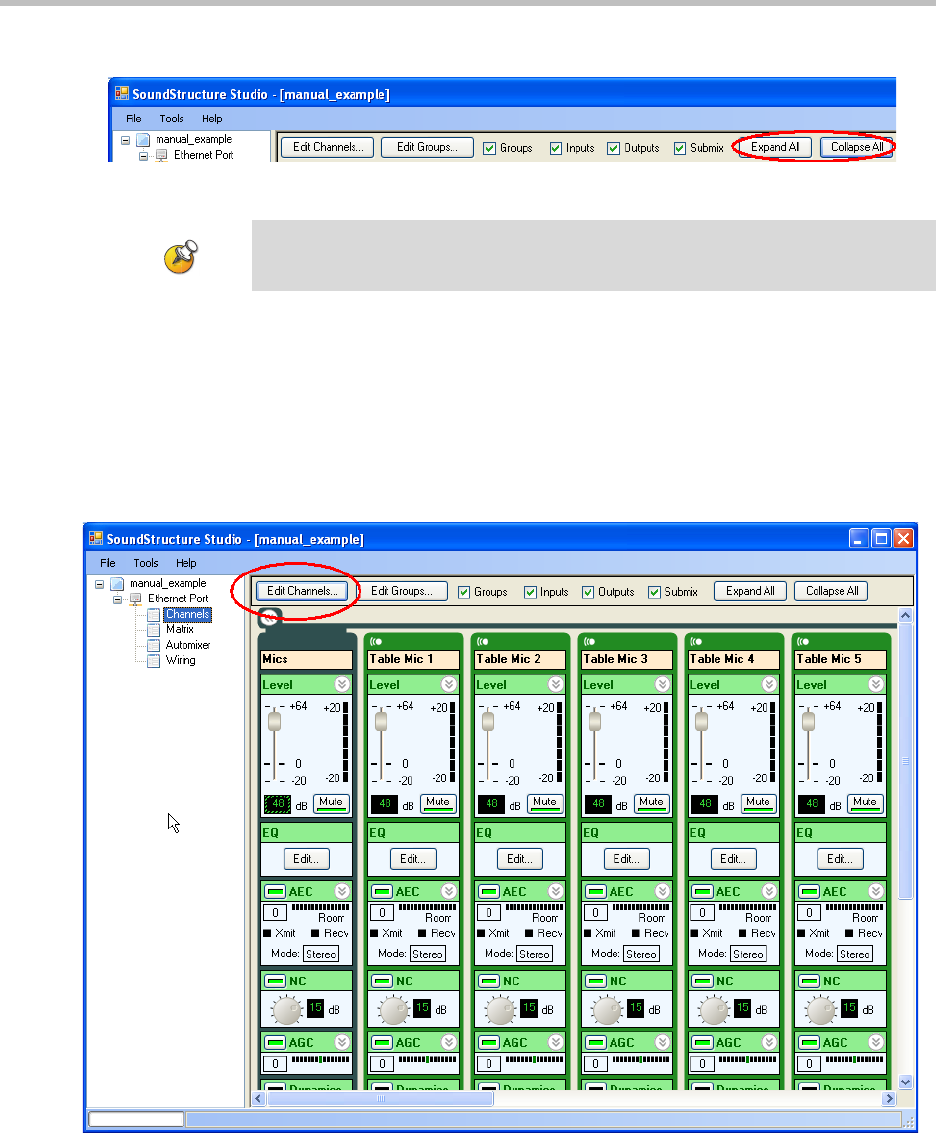Click the NC knob on Table Mic 2
Viewport: 936px width, 1133px height.
pos(500,1011)
